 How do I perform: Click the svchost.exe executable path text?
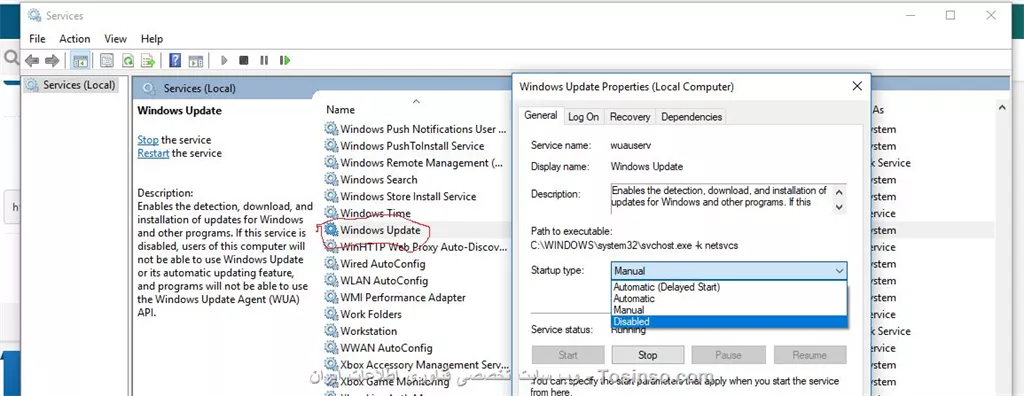coord(635,246)
